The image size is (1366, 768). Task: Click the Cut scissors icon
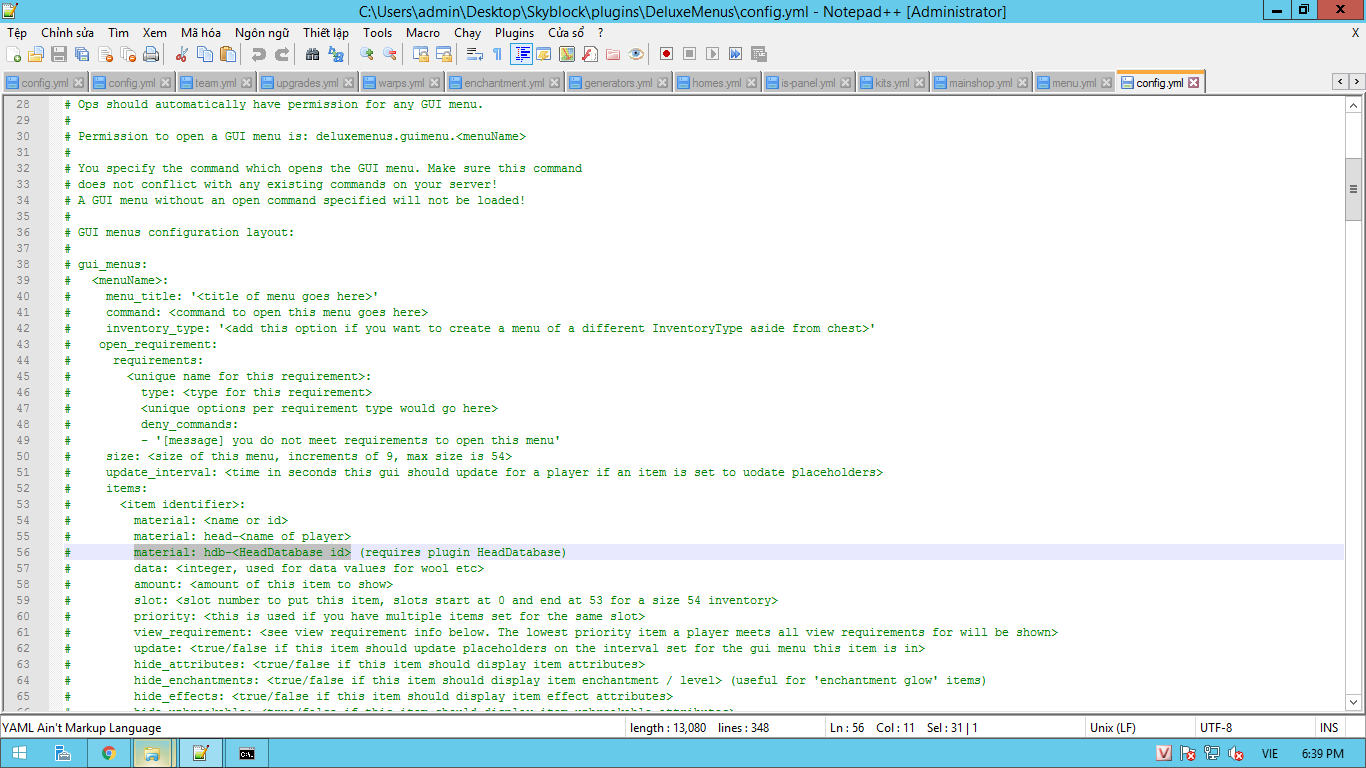pos(183,54)
